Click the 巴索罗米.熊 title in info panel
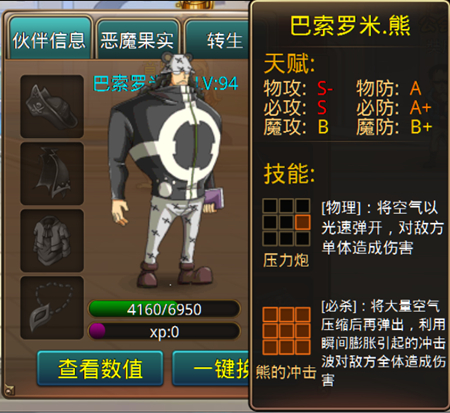Screen dimensions: 450x413 click(x=350, y=26)
